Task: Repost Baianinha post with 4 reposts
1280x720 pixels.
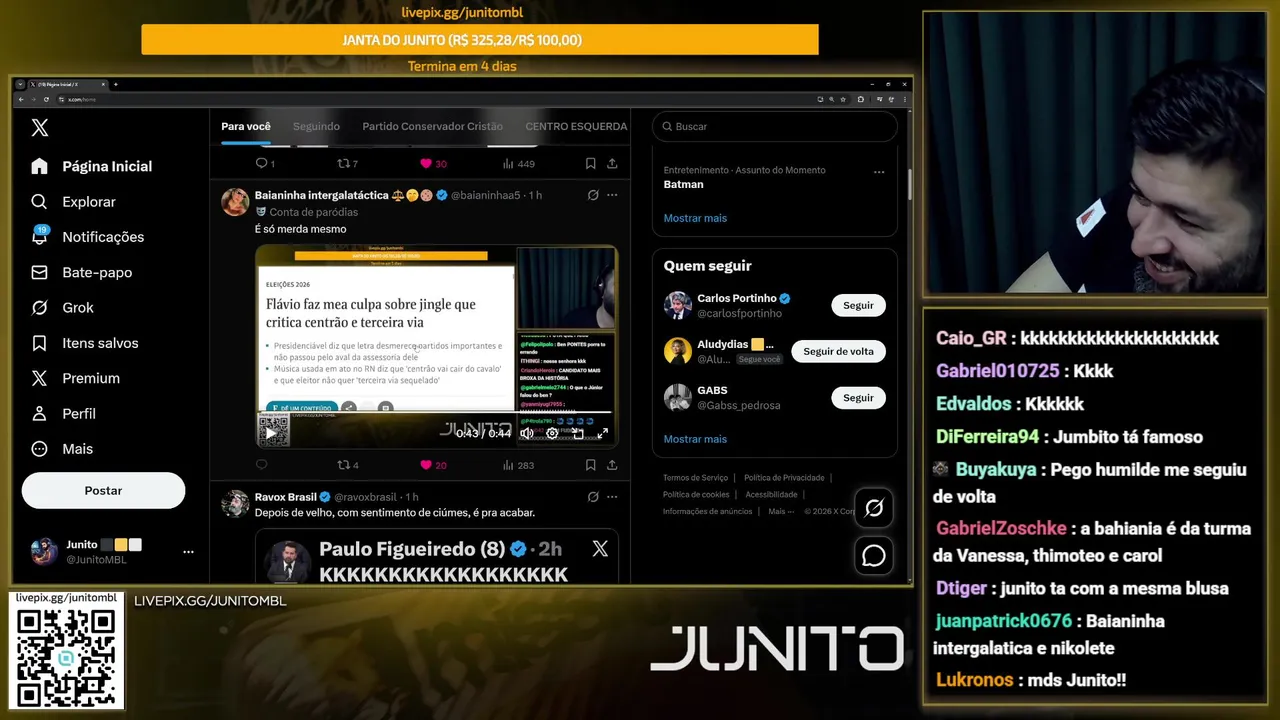Action: [348, 465]
